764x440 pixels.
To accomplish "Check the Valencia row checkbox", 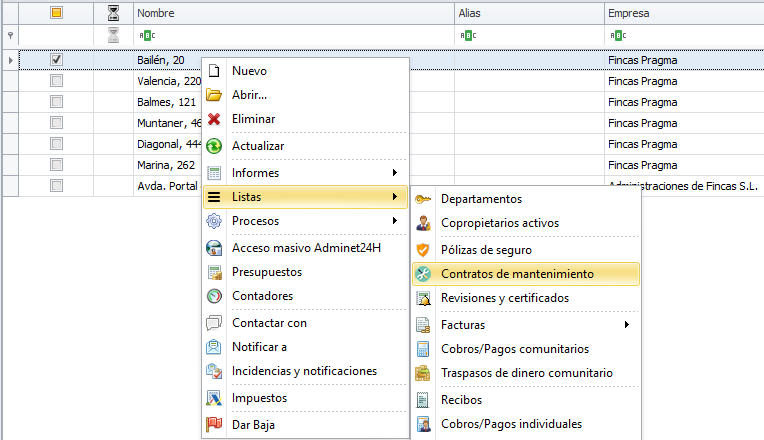I will point(57,81).
